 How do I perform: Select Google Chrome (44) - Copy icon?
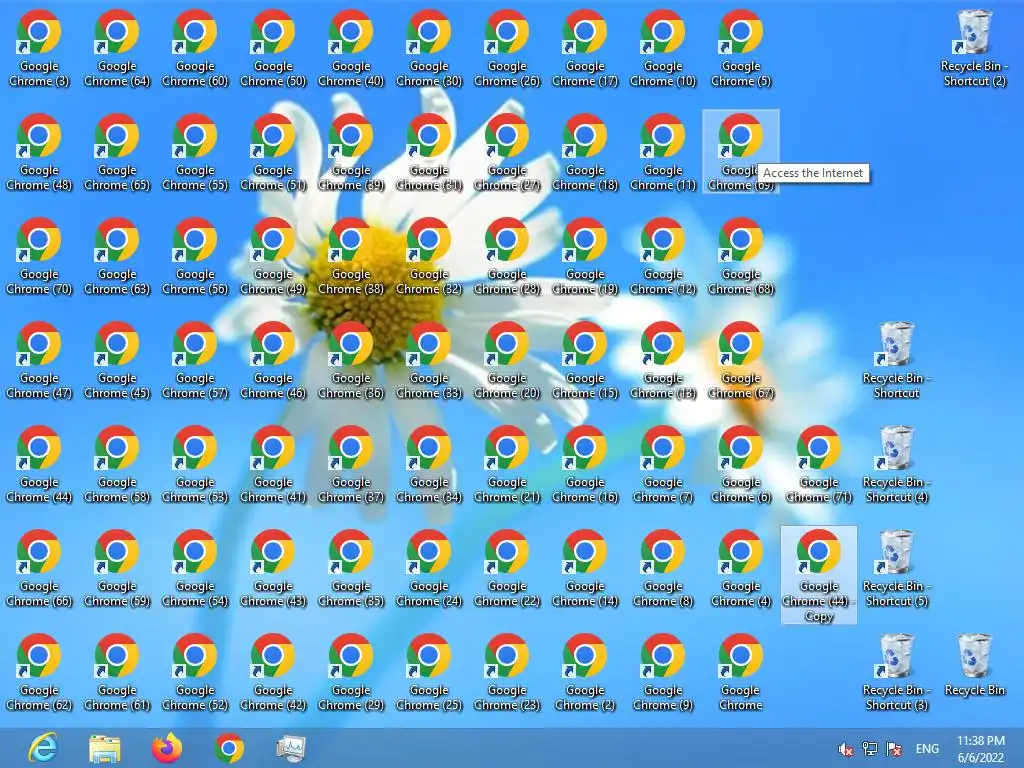point(819,575)
